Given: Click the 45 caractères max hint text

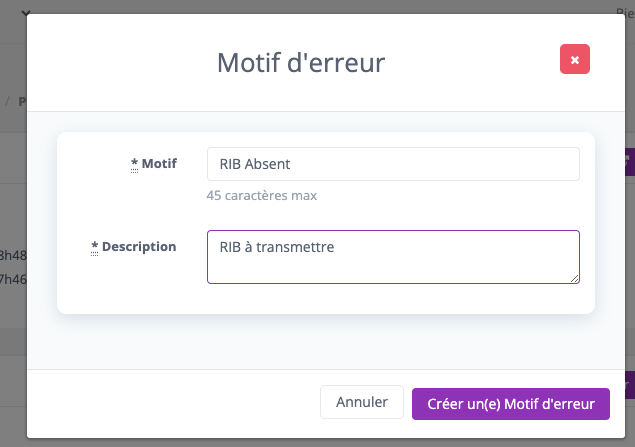Looking at the screenshot, I should coord(262,196).
